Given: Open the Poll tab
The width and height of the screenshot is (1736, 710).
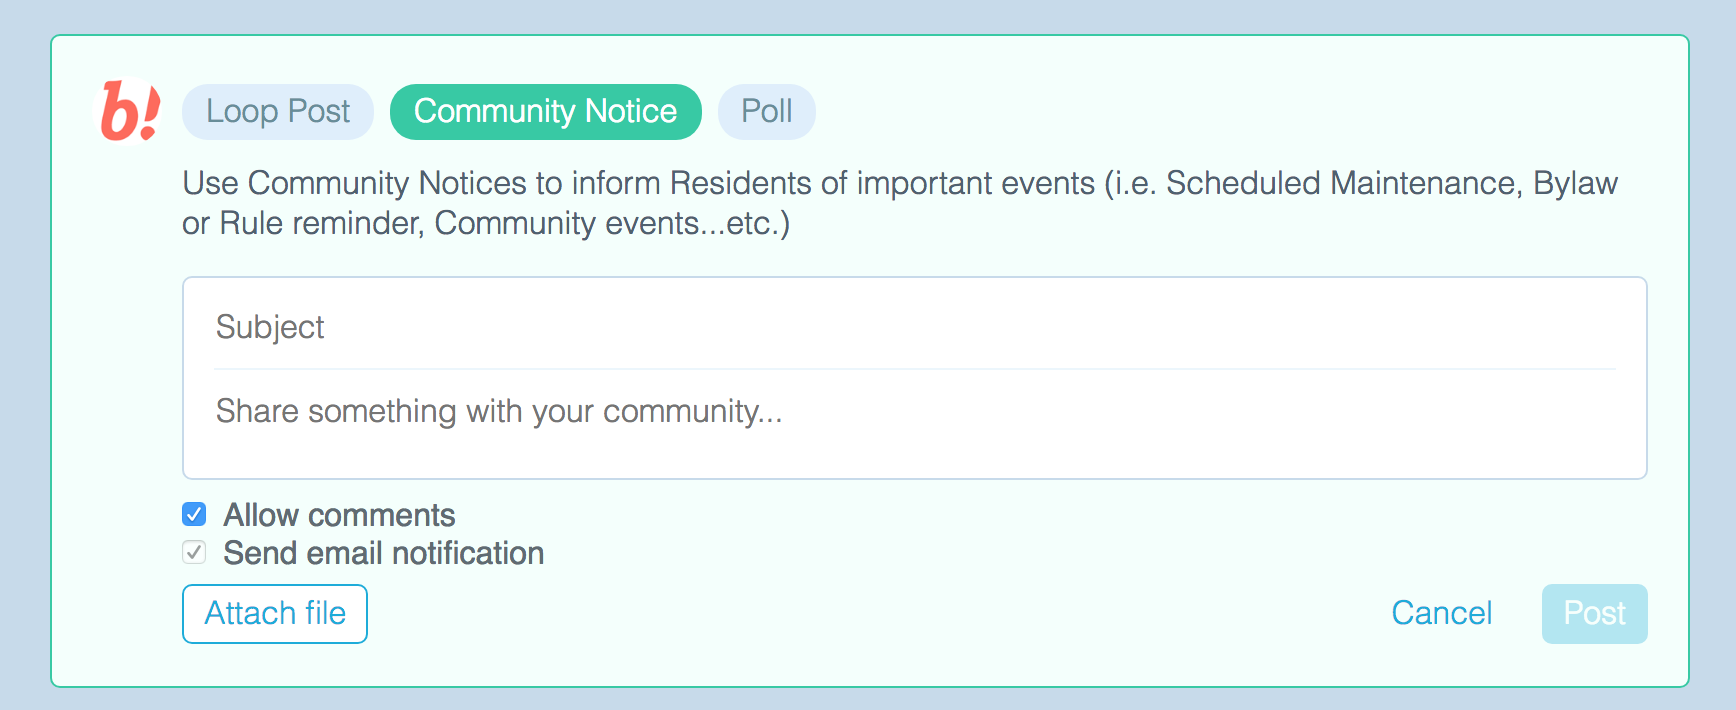Looking at the screenshot, I should click(766, 111).
